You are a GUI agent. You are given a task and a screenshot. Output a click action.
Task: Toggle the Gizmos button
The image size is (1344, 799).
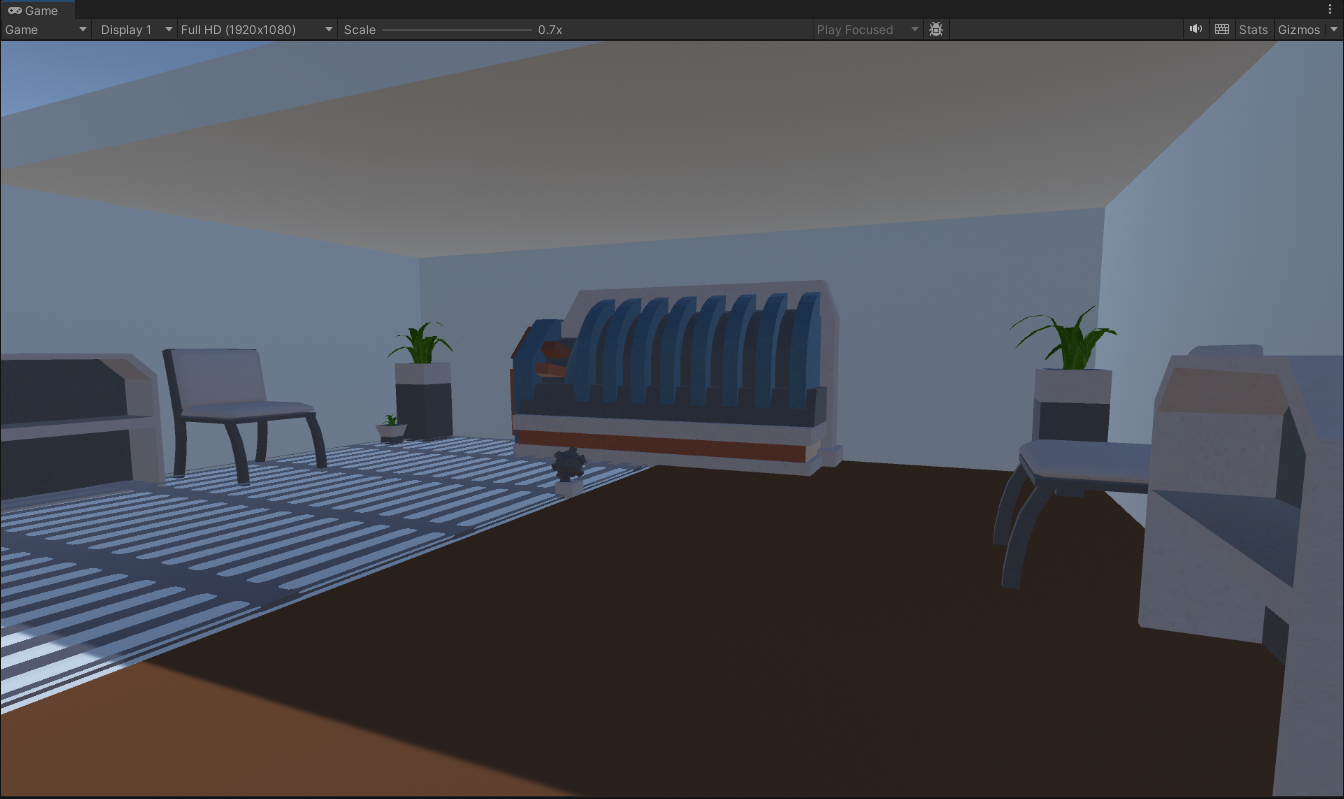pyautogui.click(x=1299, y=30)
